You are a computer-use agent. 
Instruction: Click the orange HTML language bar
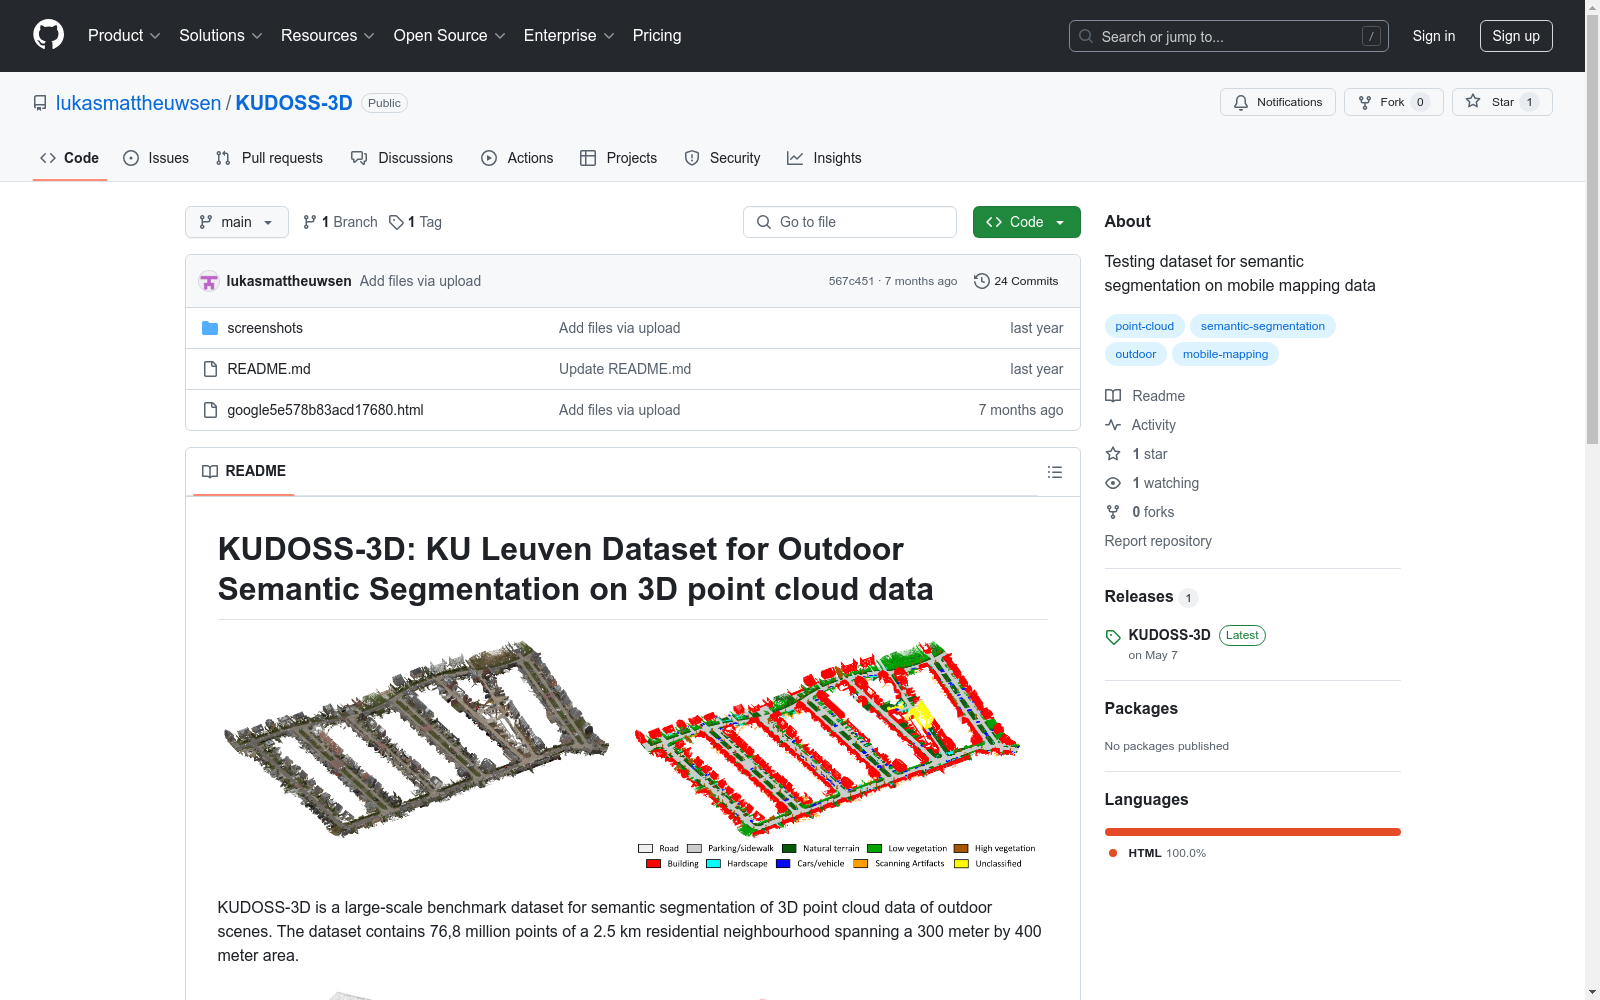click(x=1253, y=832)
